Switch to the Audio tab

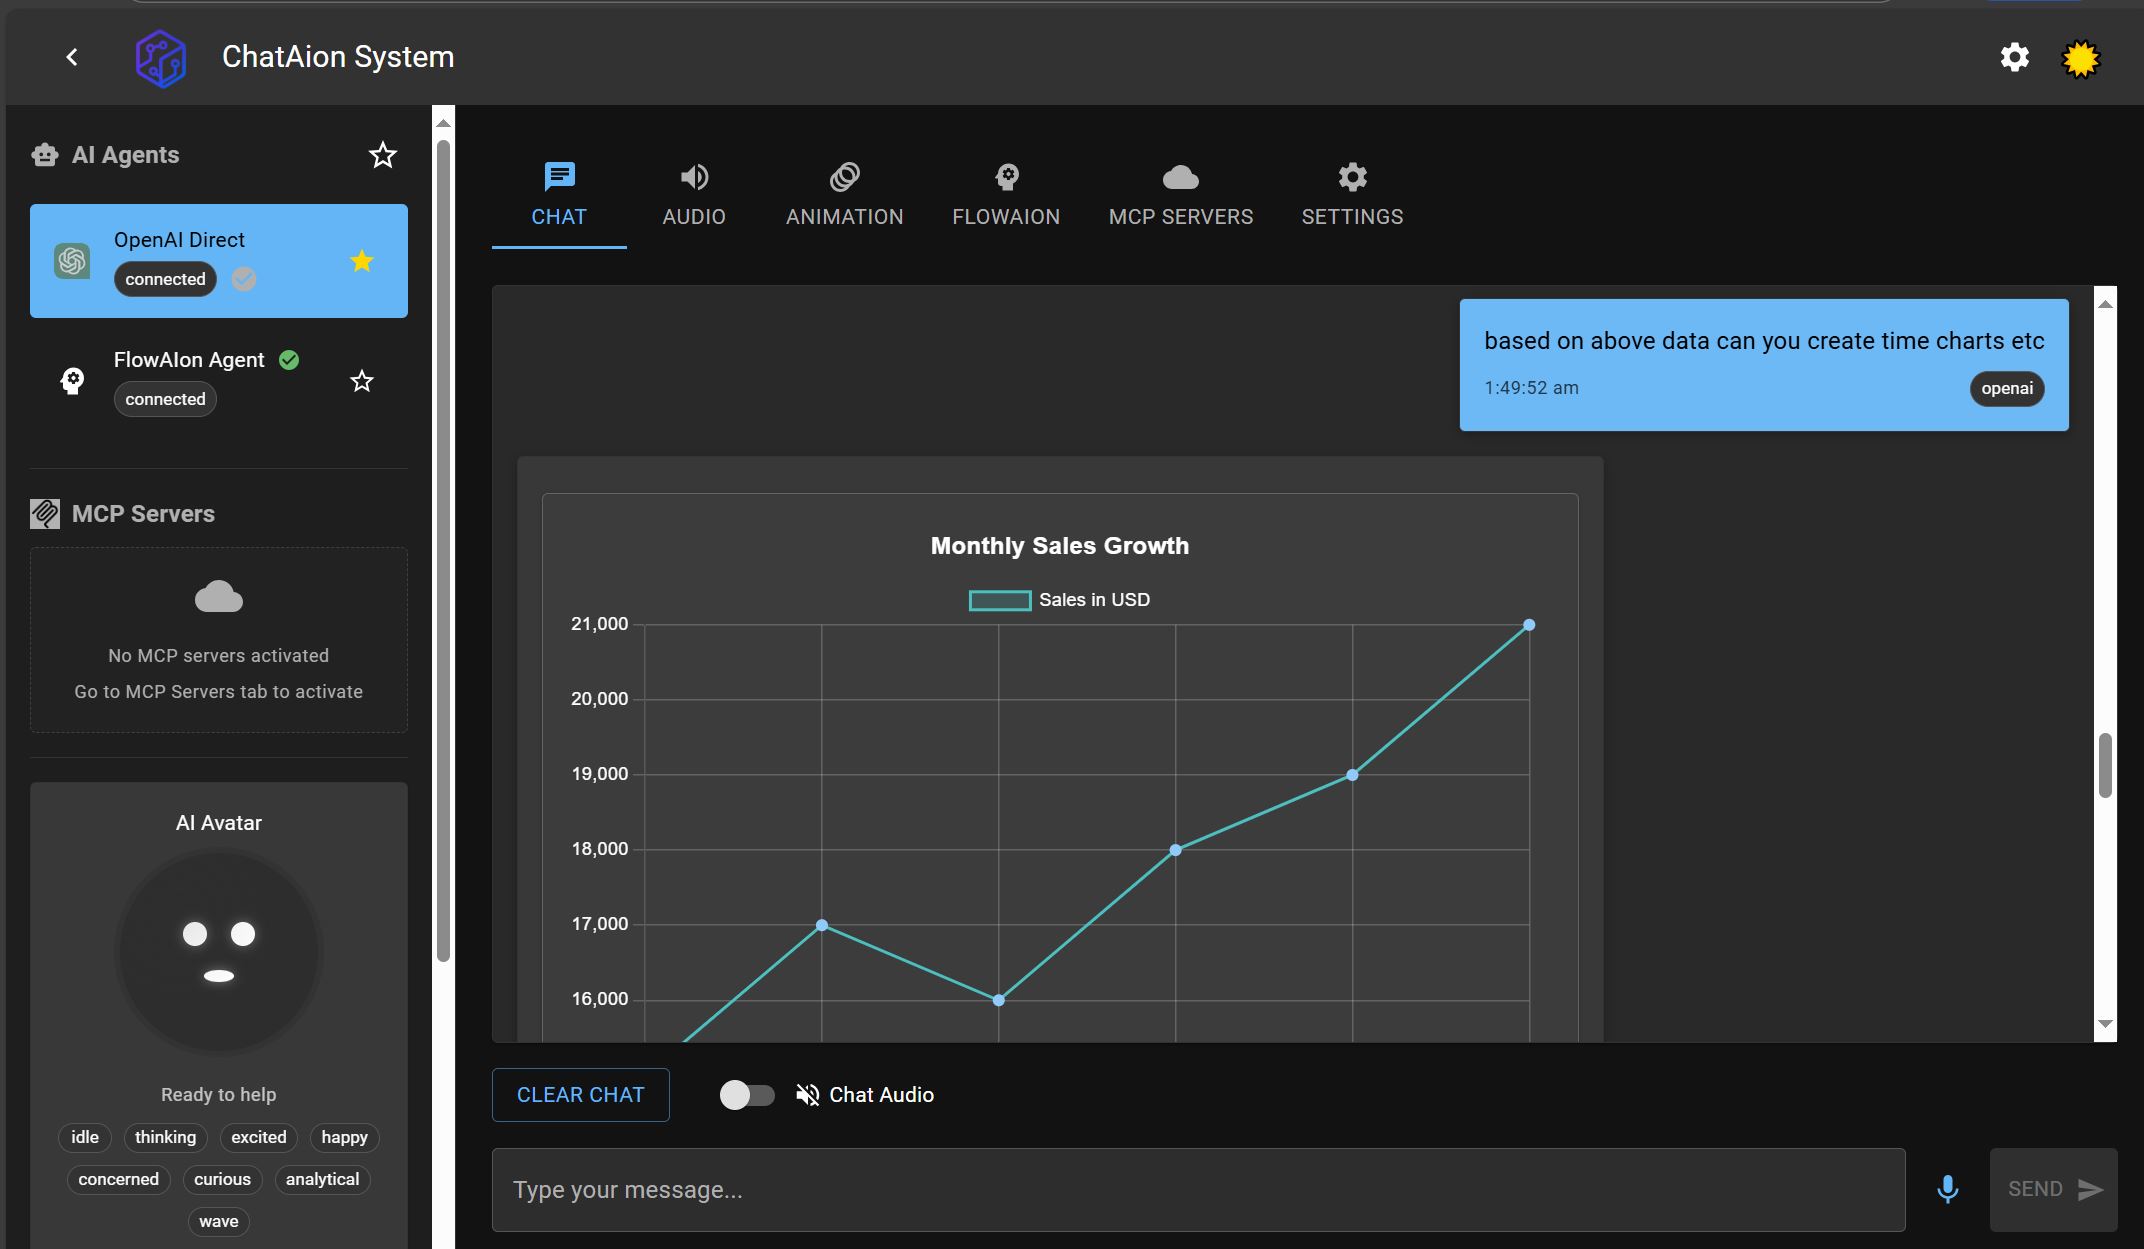(x=694, y=195)
